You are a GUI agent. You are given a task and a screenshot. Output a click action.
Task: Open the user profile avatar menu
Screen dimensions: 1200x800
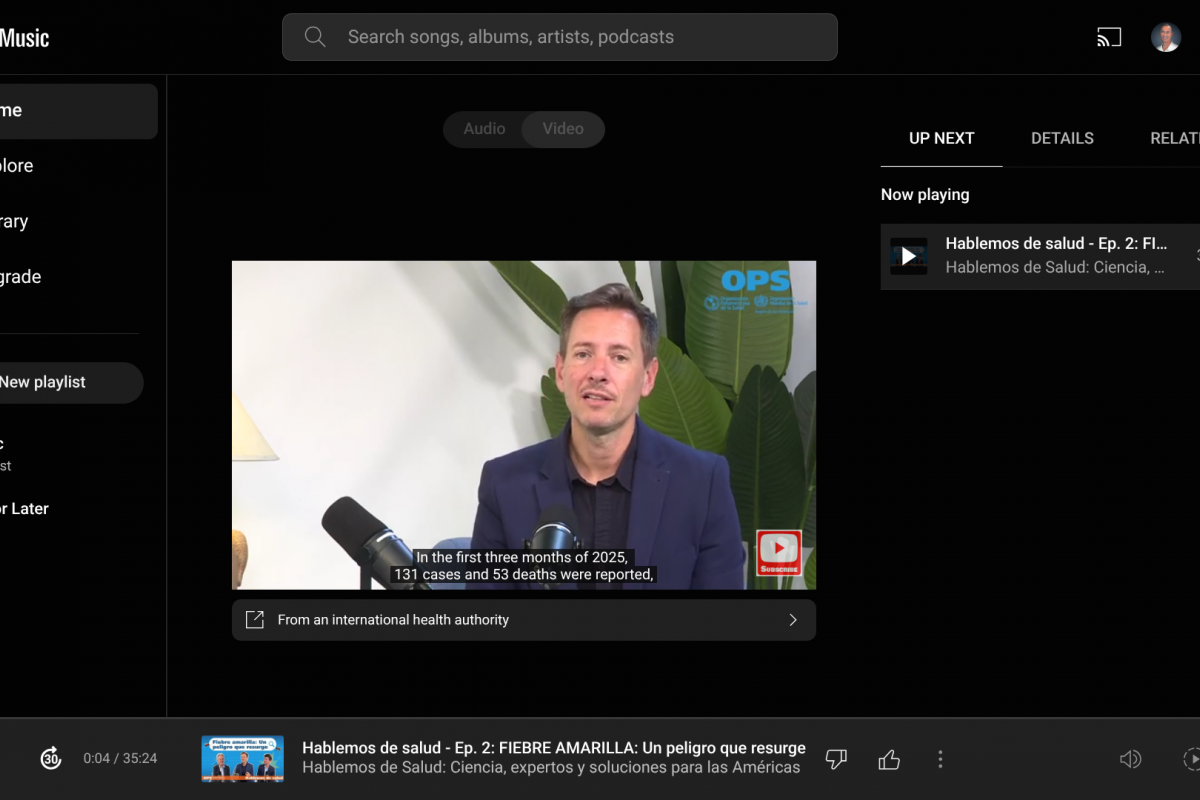tap(1165, 38)
